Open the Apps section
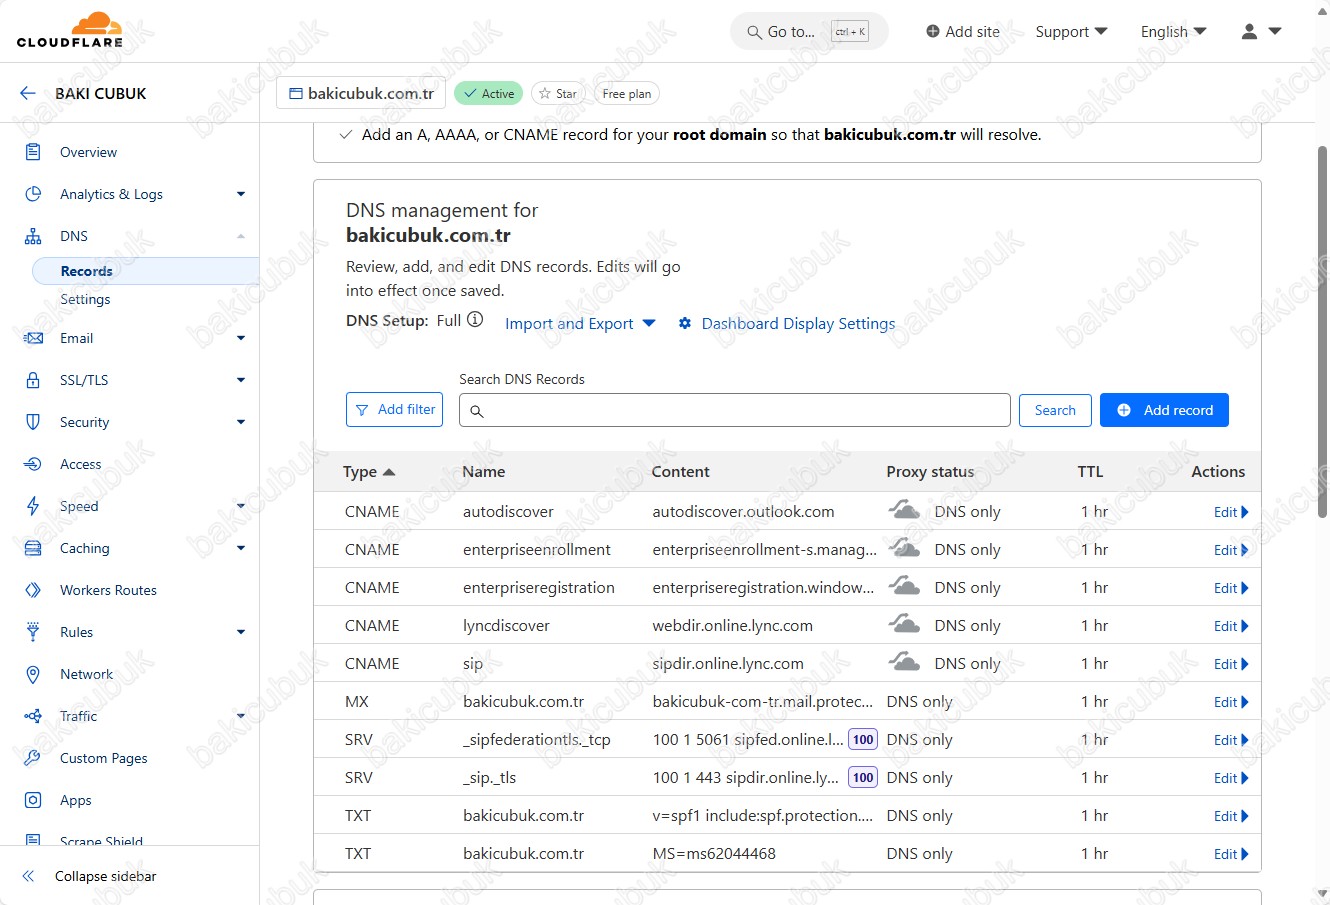1330x905 pixels. pyautogui.click(x=75, y=800)
